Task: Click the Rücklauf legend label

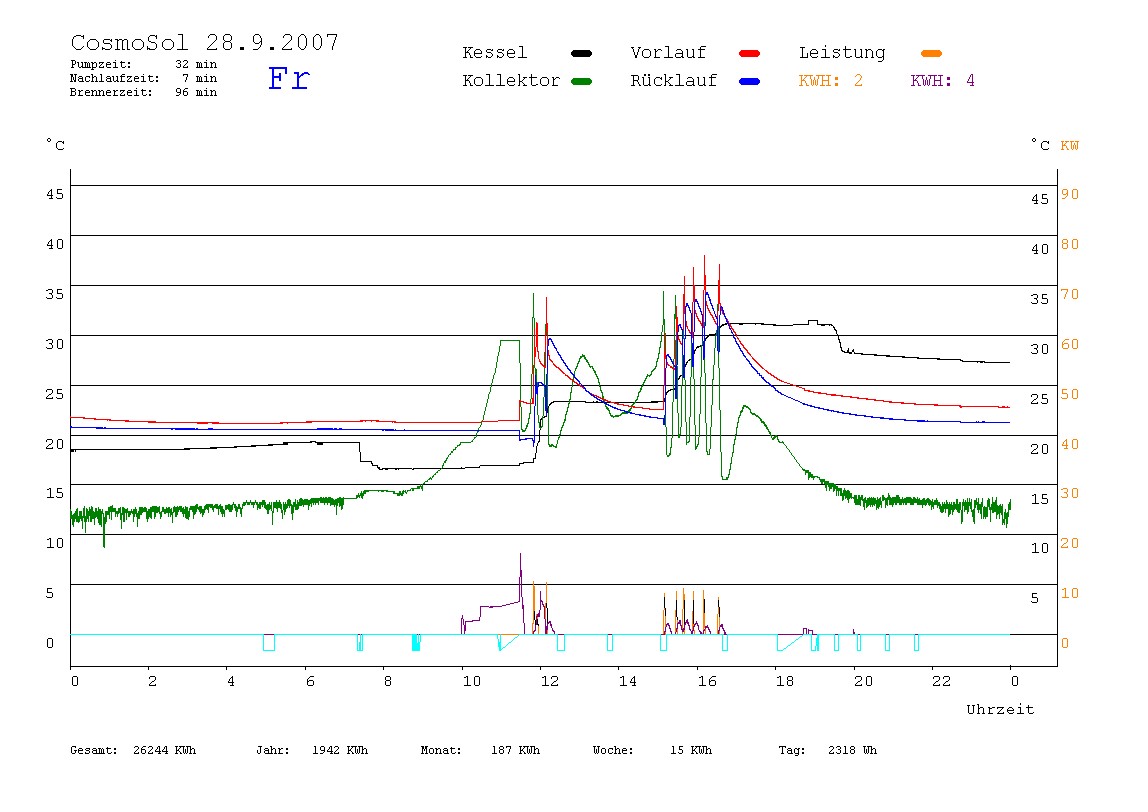Action: (674, 81)
